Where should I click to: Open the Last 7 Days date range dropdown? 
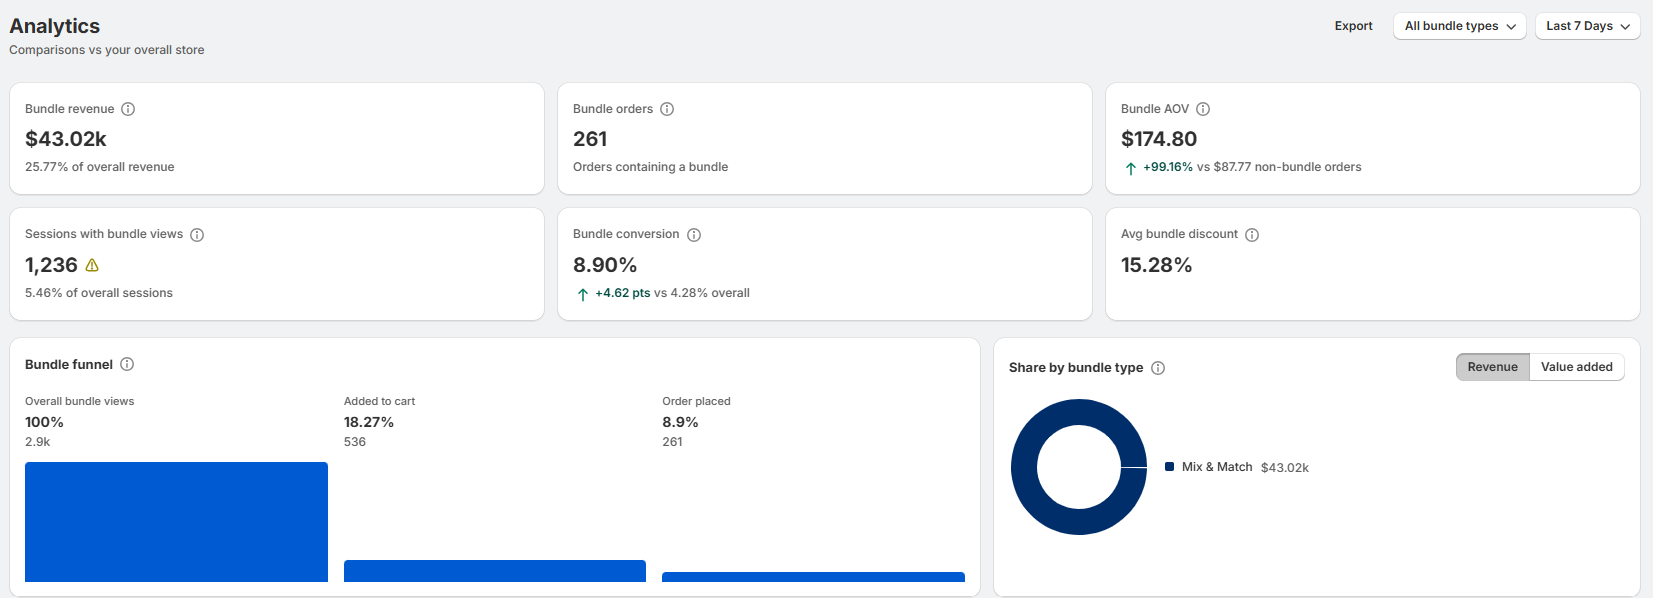tap(1588, 26)
